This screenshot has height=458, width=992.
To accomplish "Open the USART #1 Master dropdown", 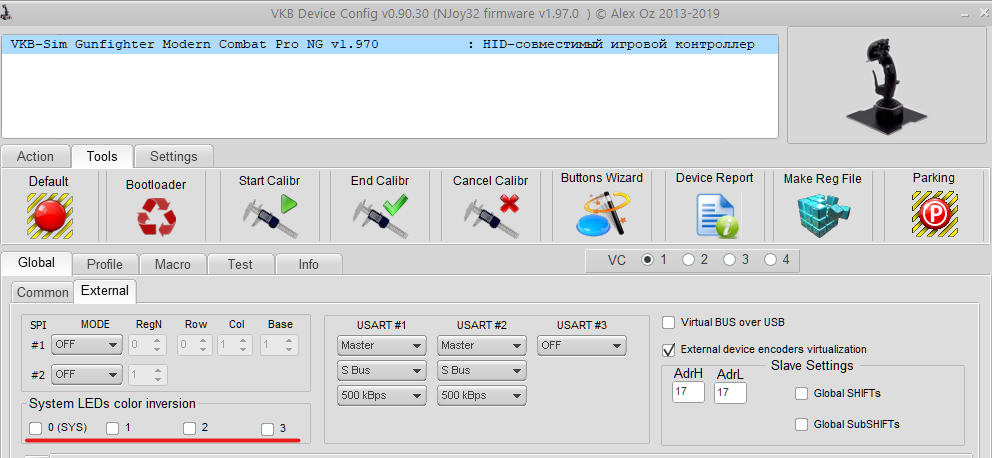I will [x=381, y=346].
